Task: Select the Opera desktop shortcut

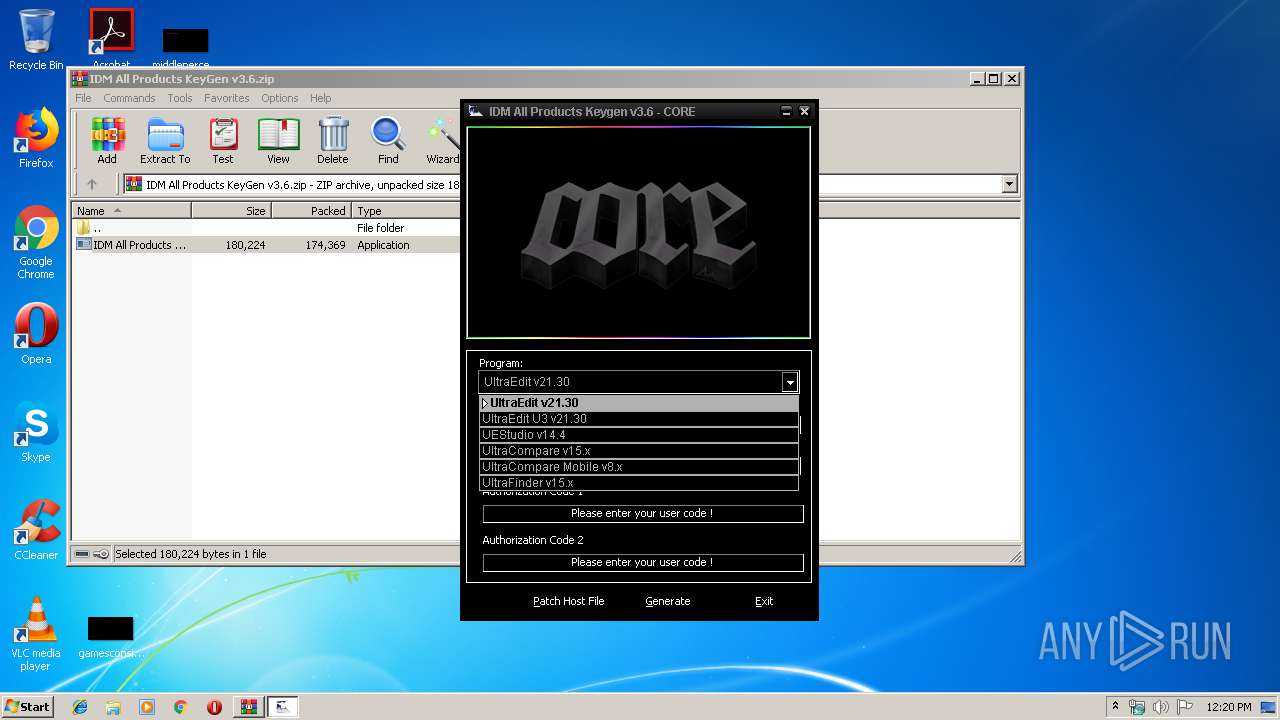Action: click(36, 334)
